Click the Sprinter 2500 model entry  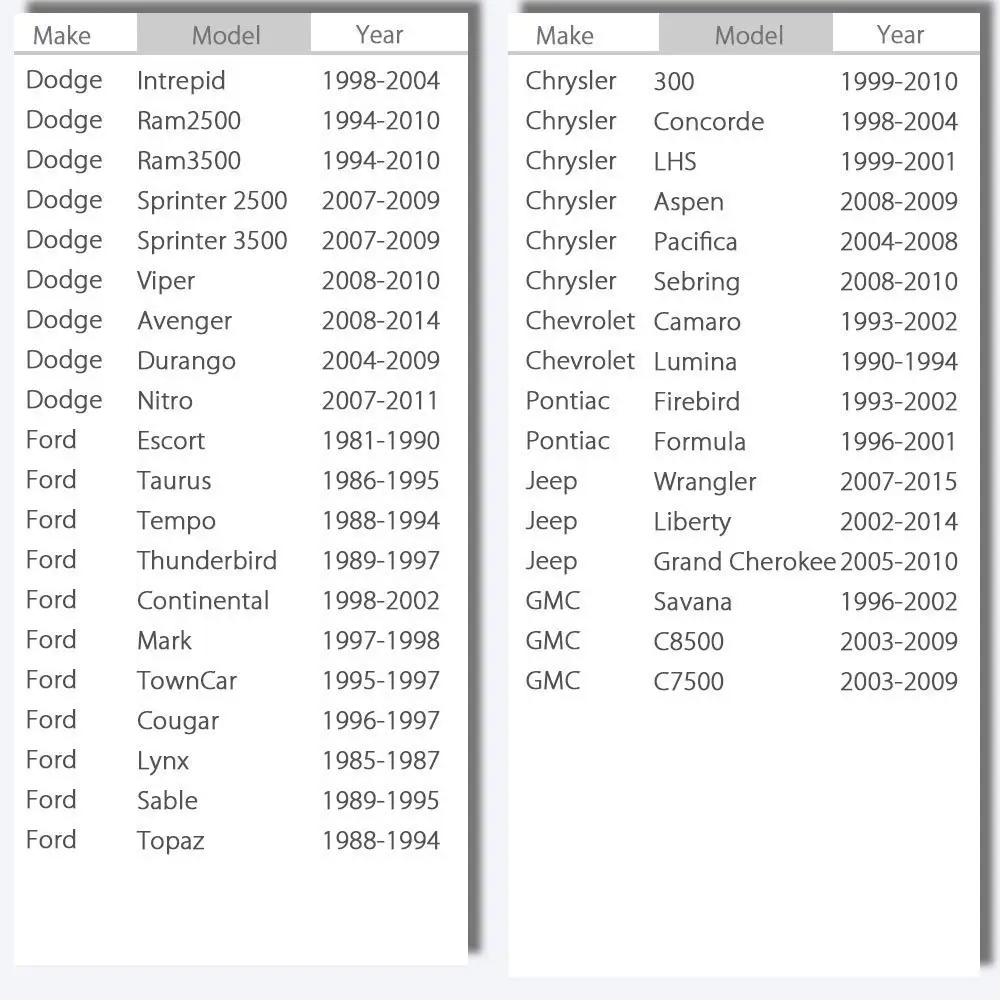pos(212,201)
